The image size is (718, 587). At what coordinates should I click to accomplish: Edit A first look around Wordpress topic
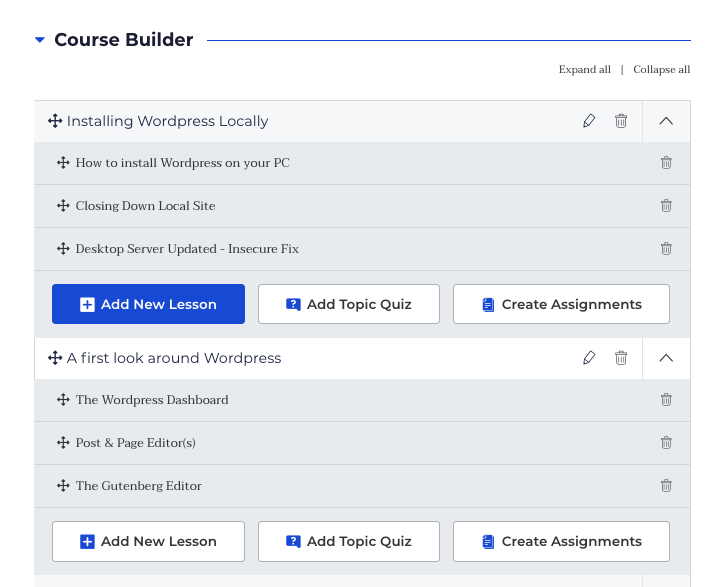(x=589, y=358)
